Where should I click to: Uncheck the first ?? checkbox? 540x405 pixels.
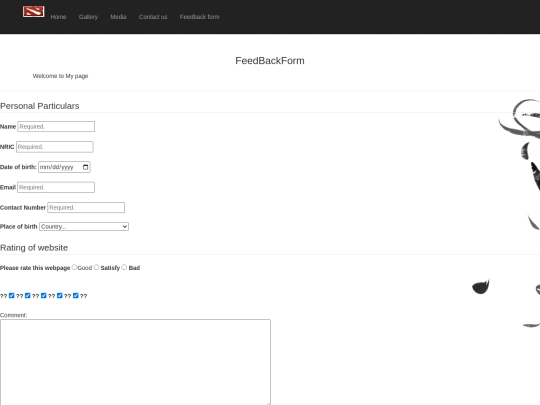12,295
